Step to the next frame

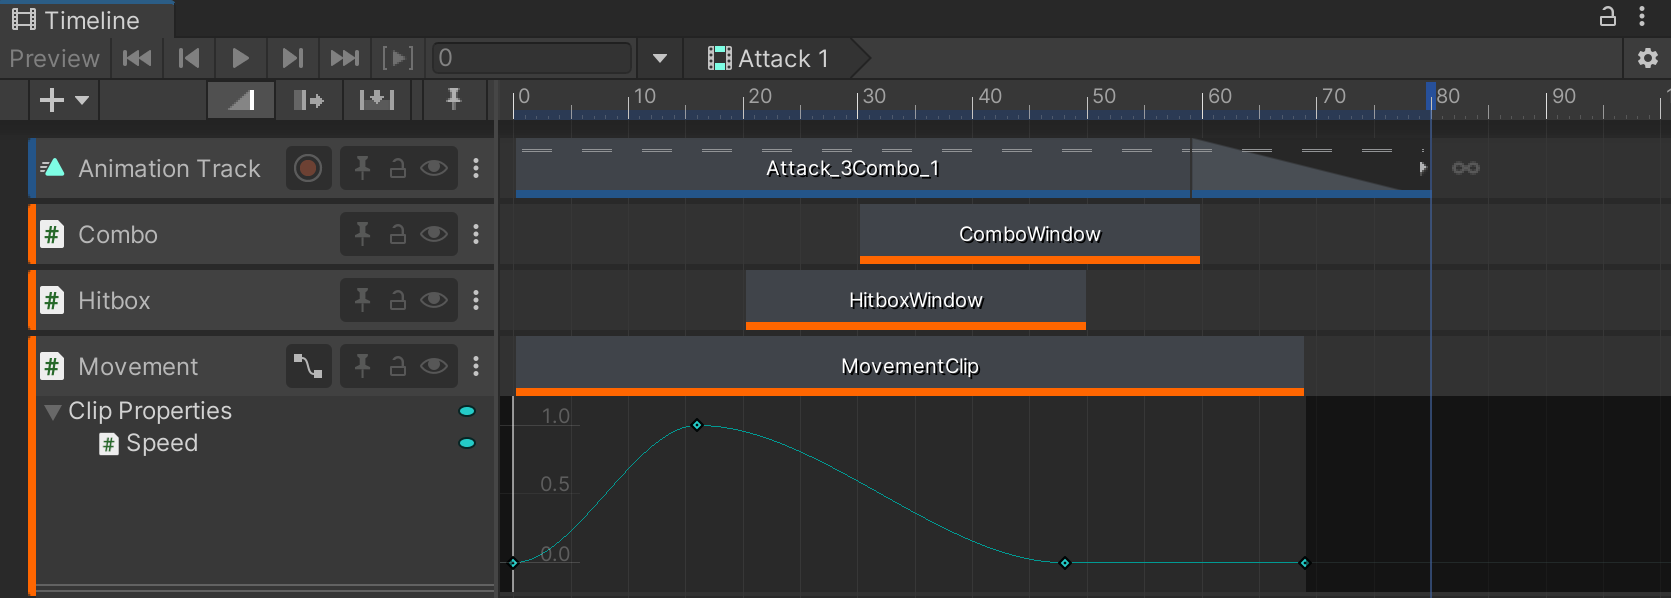pos(292,59)
